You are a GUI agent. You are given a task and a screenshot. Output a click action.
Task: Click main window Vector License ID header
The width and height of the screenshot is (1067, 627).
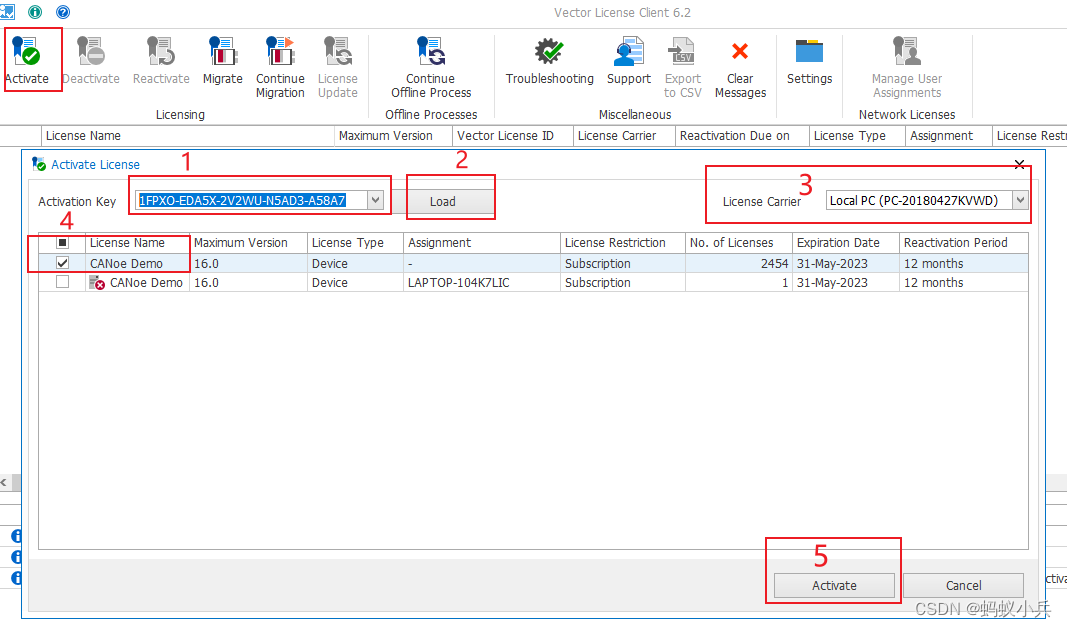point(512,135)
